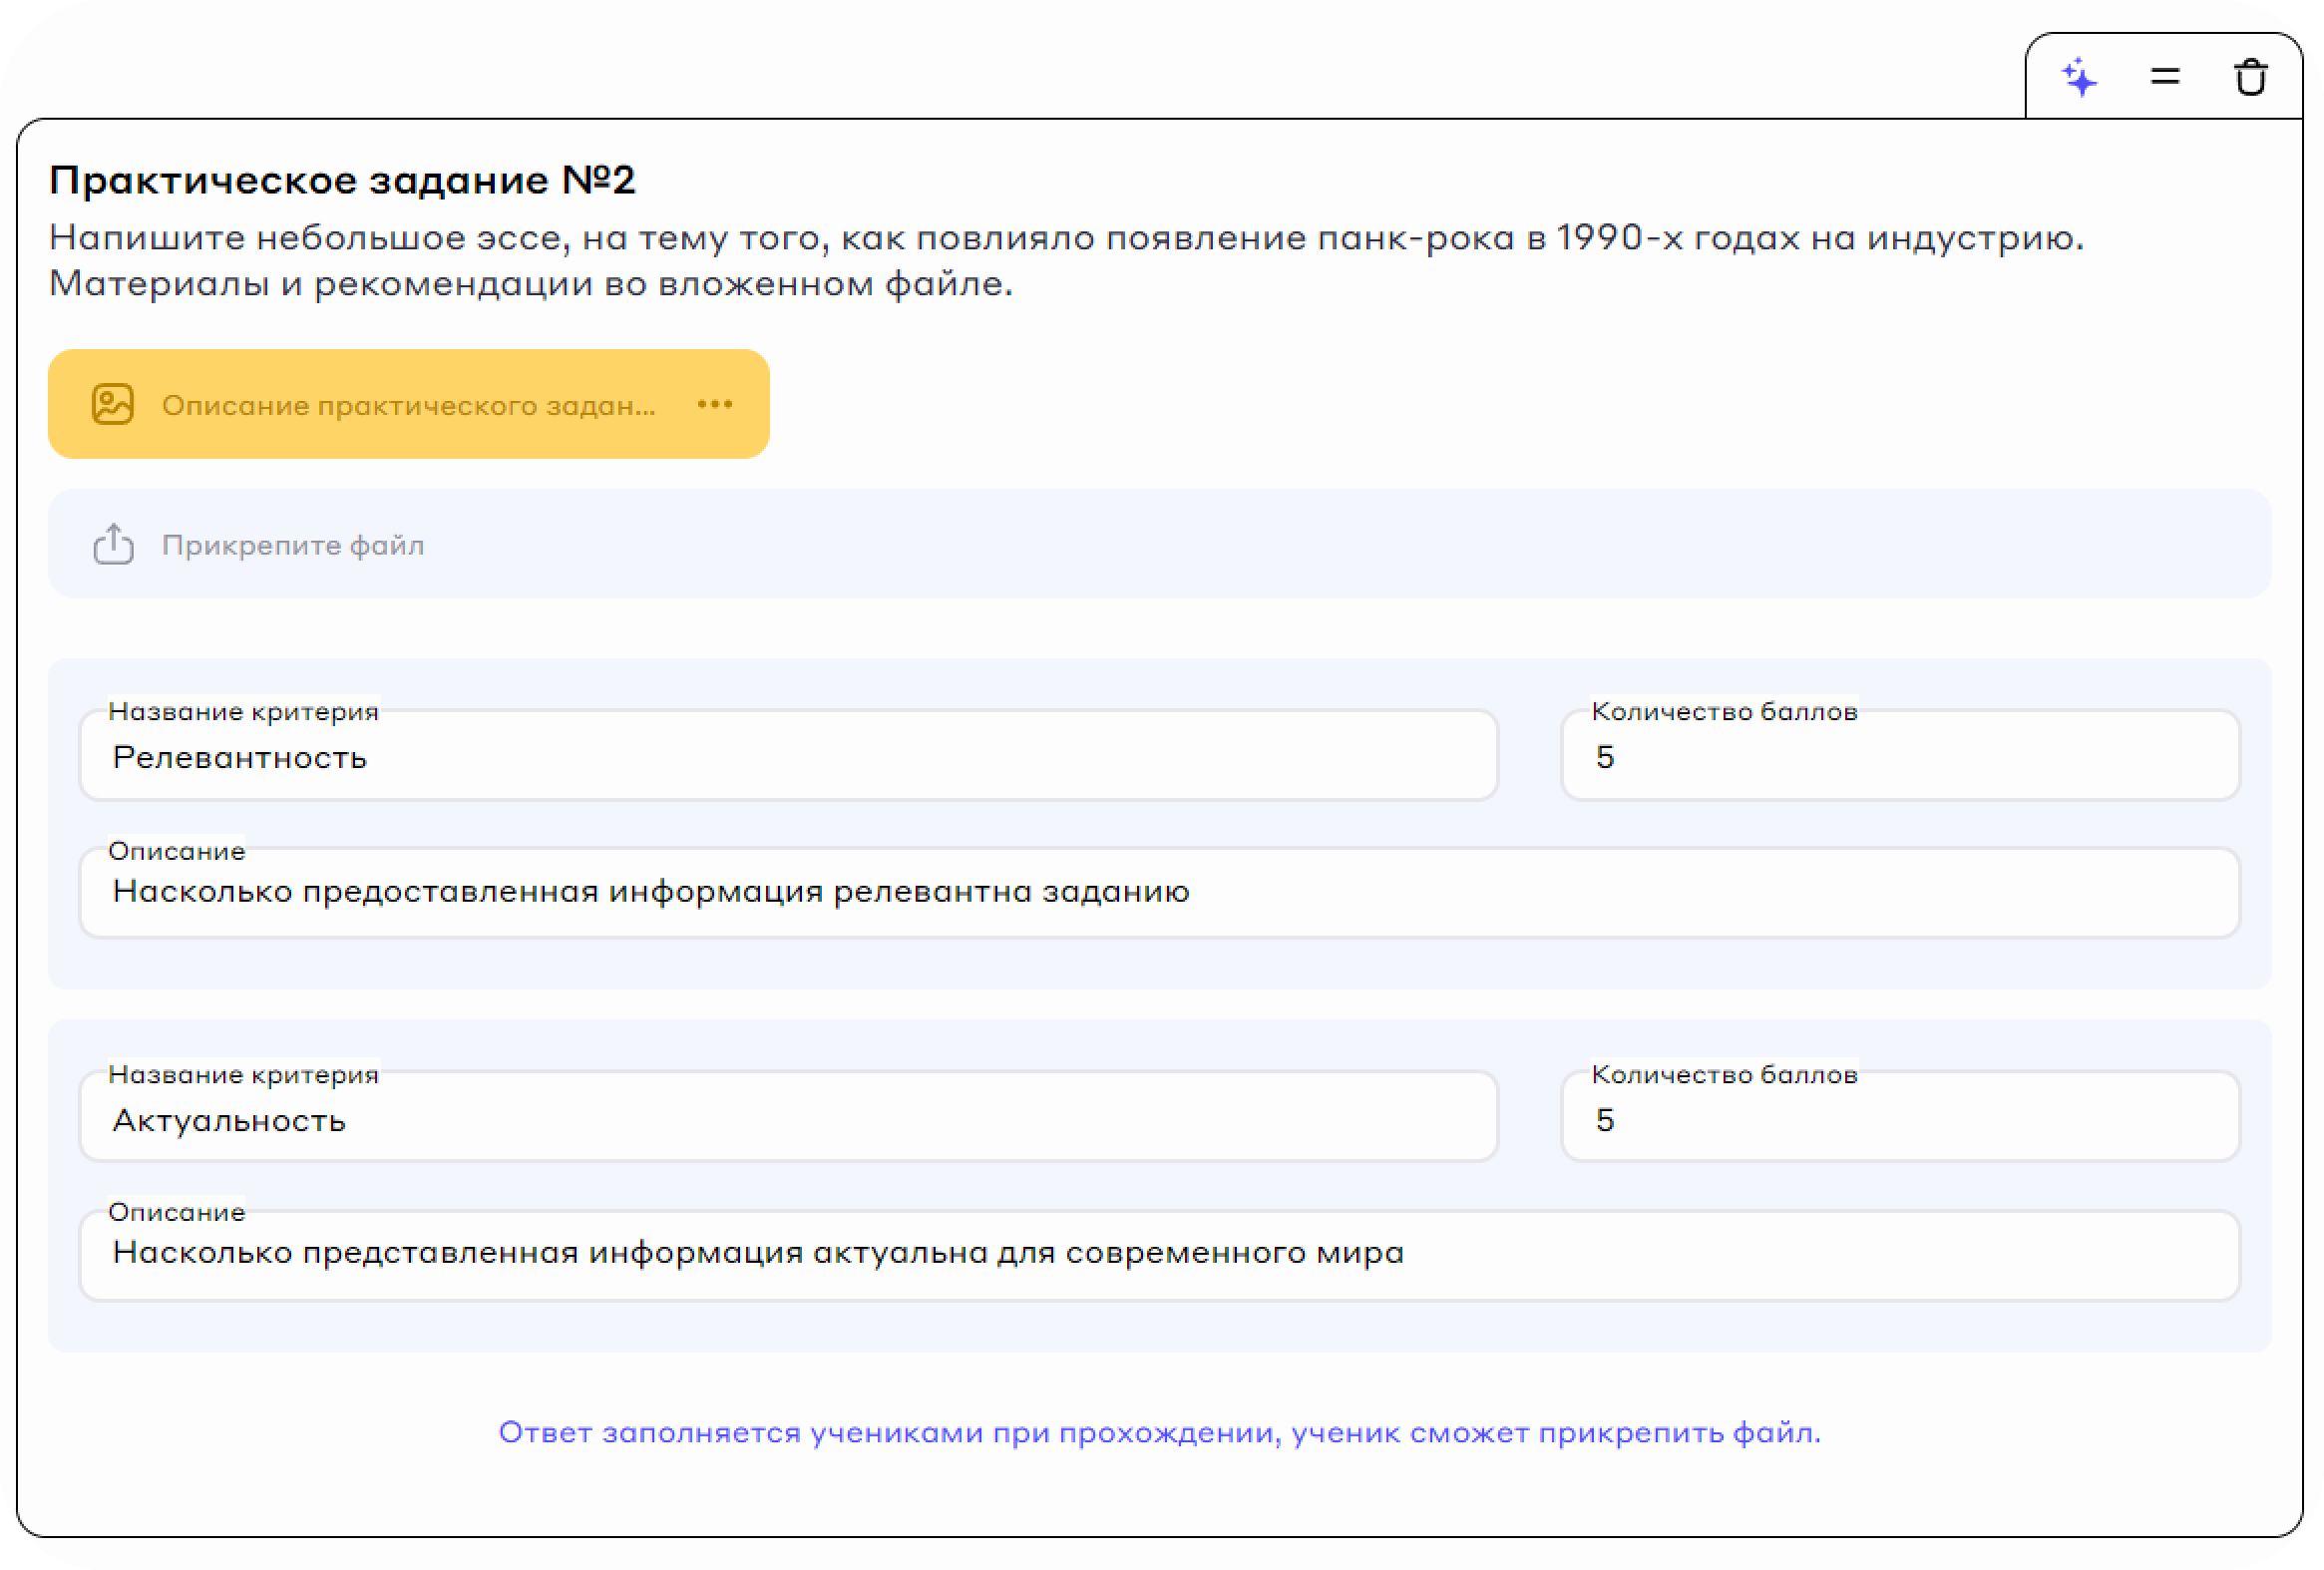This screenshot has height=1570, width=2324.
Task: Edit the Актуальность criterion name field
Action: click(788, 1120)
